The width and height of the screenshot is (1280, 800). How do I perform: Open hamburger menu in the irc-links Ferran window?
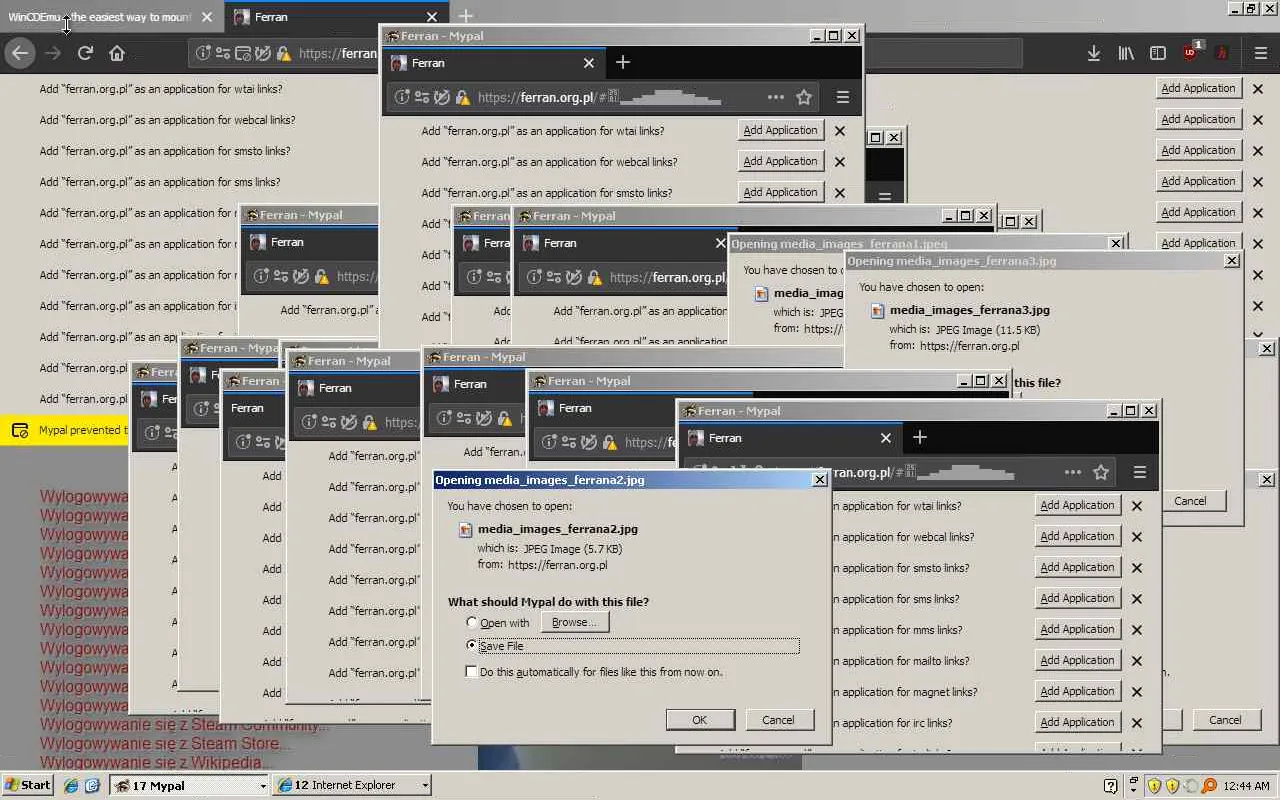point(1139,472)
